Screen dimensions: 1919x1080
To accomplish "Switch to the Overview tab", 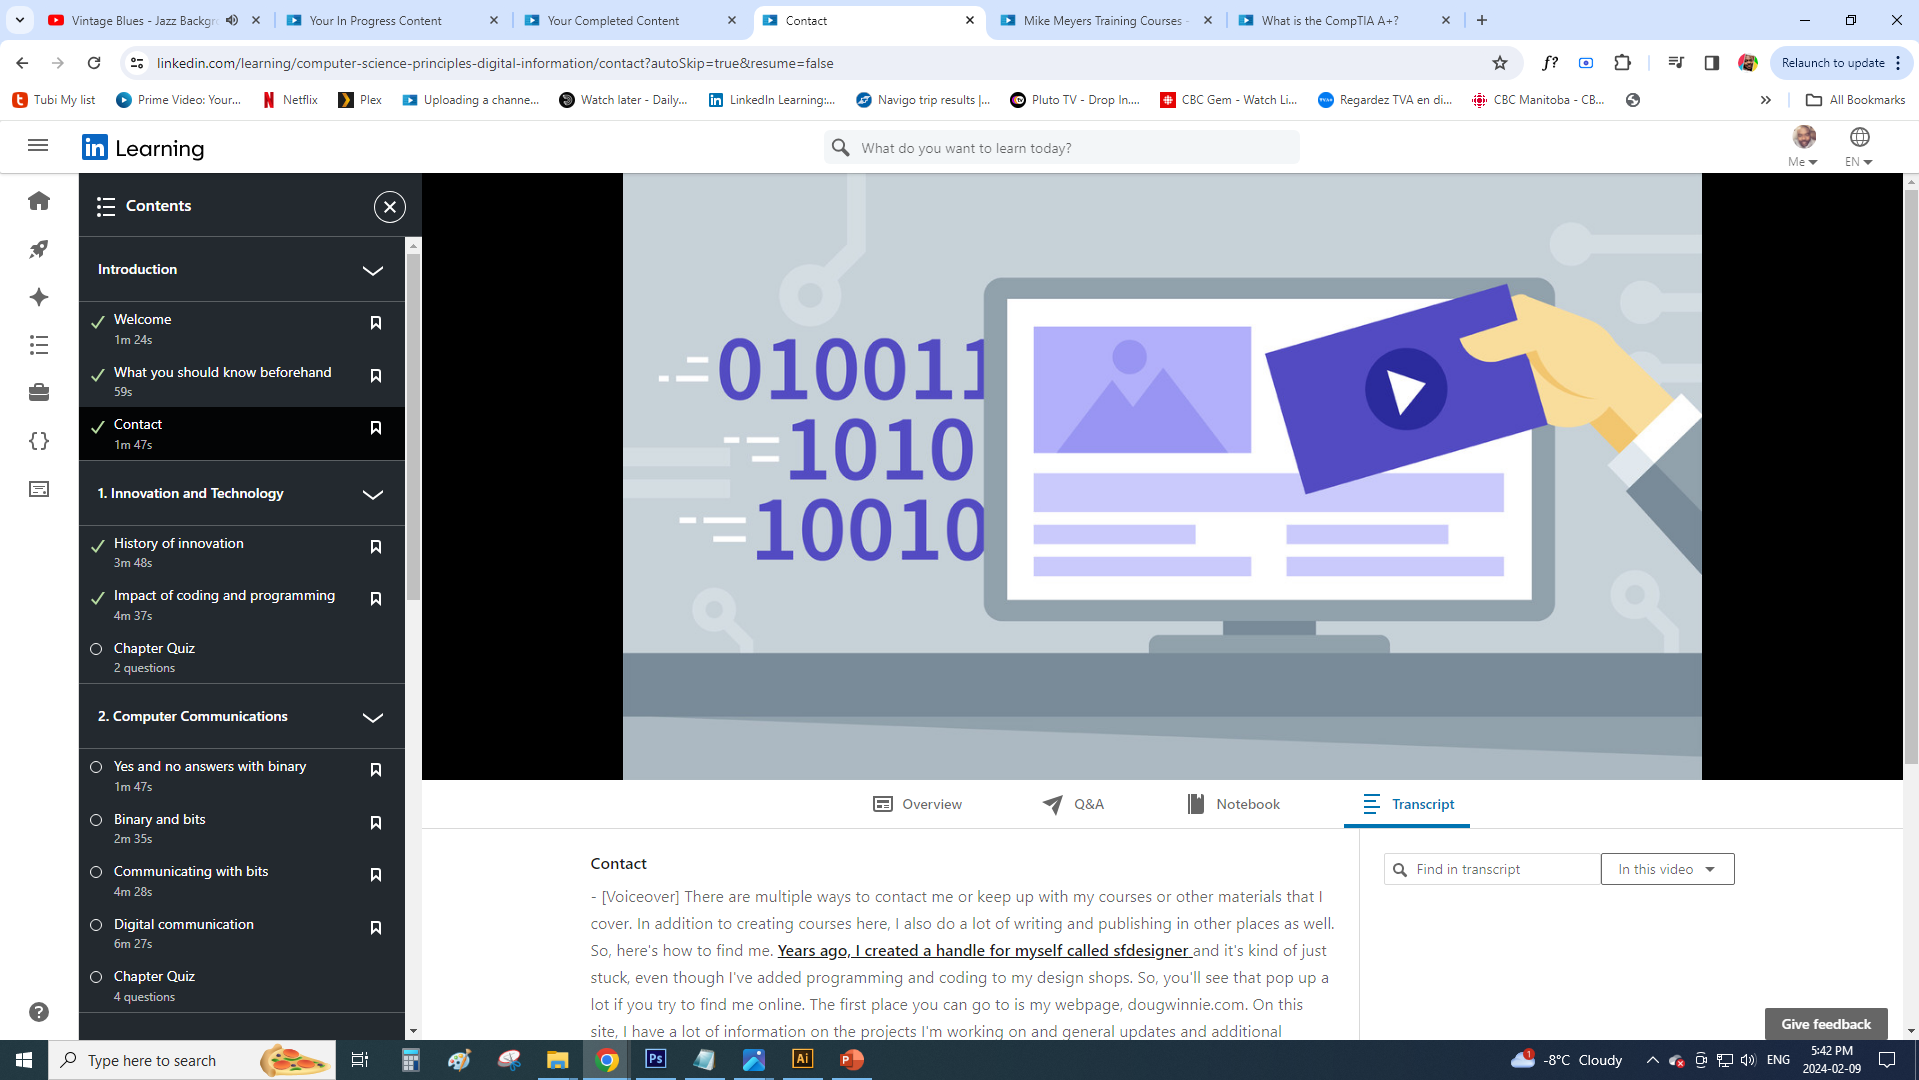I will click(917, 804).
